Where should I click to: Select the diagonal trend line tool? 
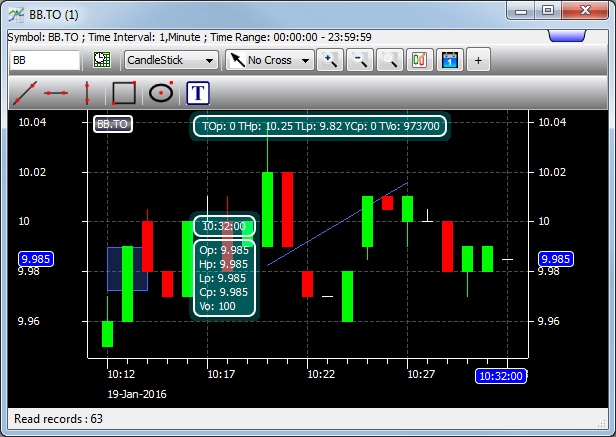(x=25, y=93)
